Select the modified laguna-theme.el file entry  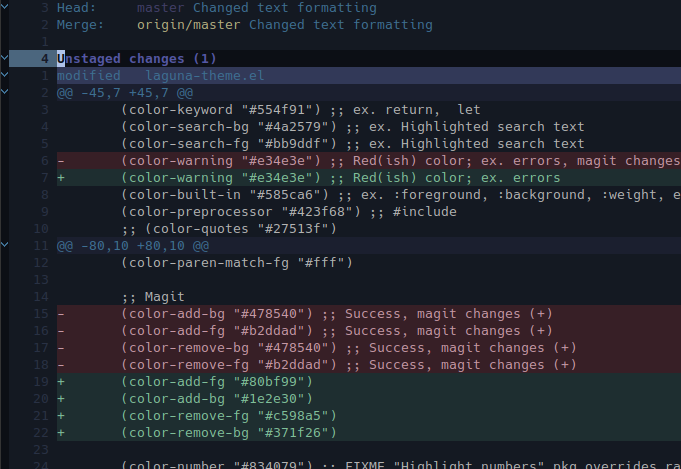tap(160, 76)
